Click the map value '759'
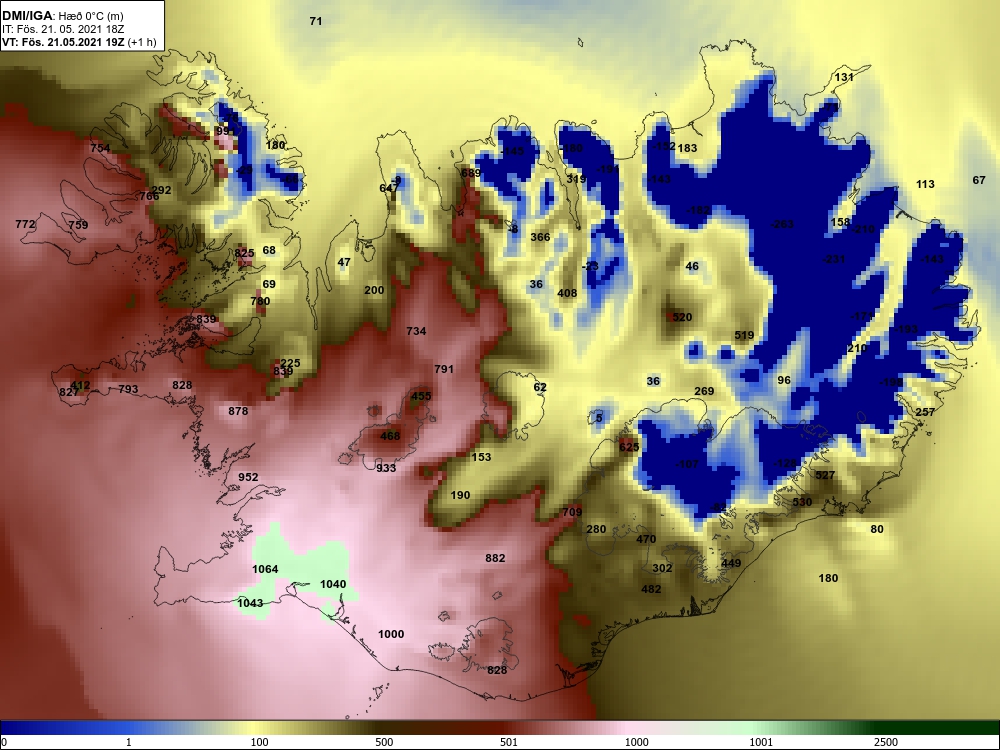Image resolution: width=1000 pixels, height=750 pixels. [78, 224]
